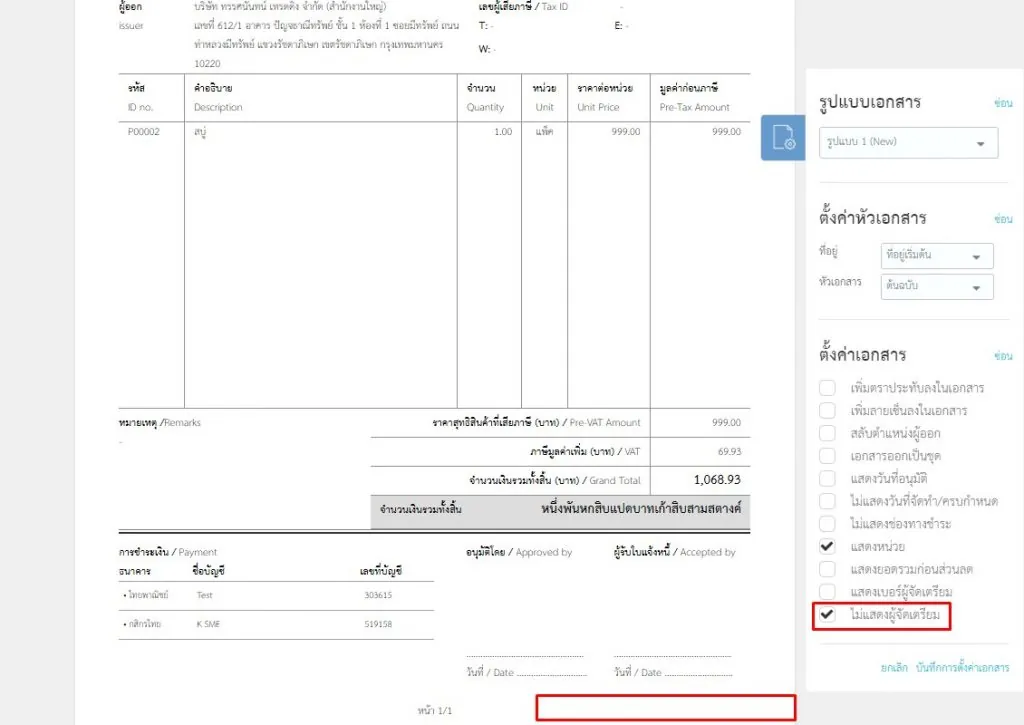Open the floating document settings icon

coord(781,138)
